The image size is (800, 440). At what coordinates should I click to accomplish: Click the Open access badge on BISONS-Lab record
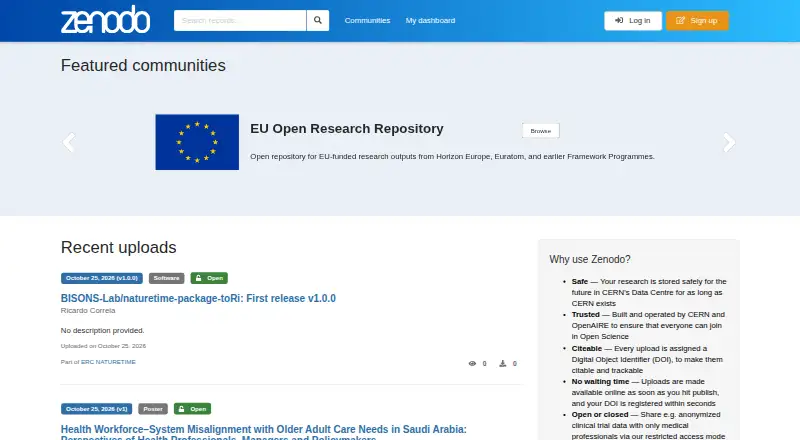[x=209, y=278]
